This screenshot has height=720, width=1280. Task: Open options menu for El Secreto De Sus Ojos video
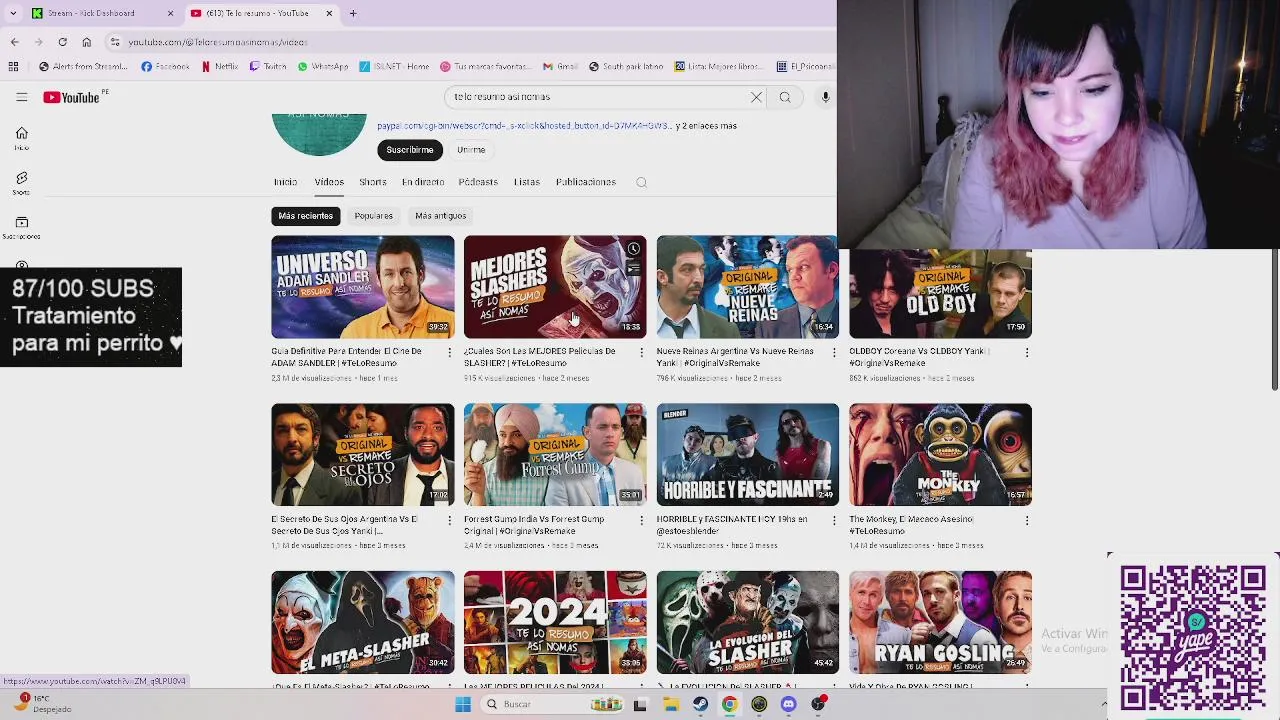point(449,520)
